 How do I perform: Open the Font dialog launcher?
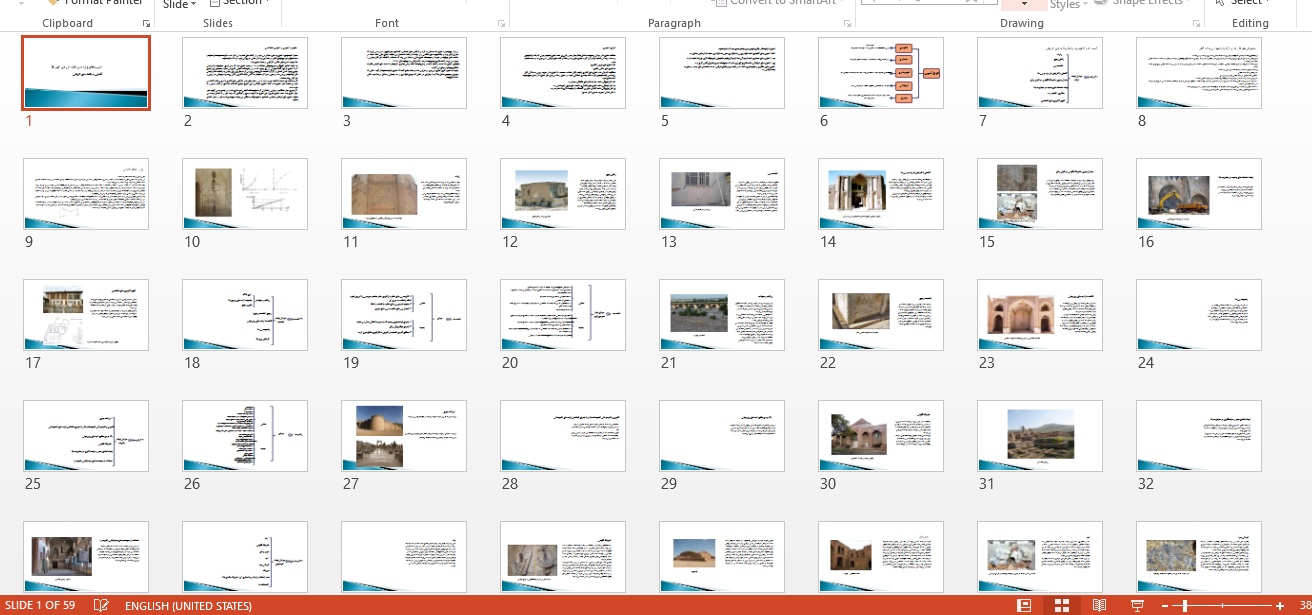(501, 23)
